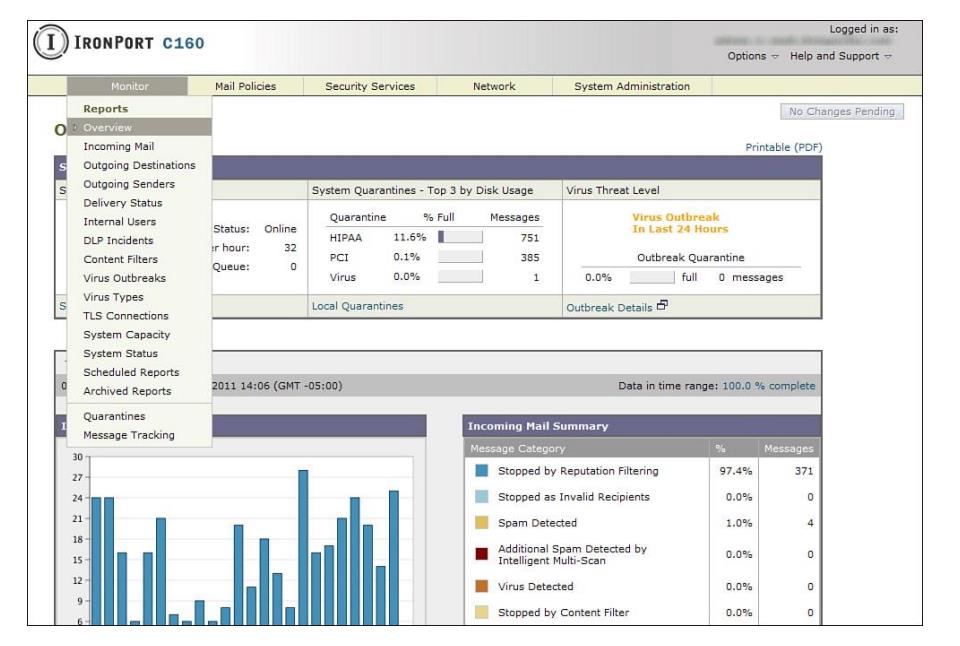Choose Message Tracking in the Monitor menu
This screenshot has width=960, height=646.
(x=128, y=435)
